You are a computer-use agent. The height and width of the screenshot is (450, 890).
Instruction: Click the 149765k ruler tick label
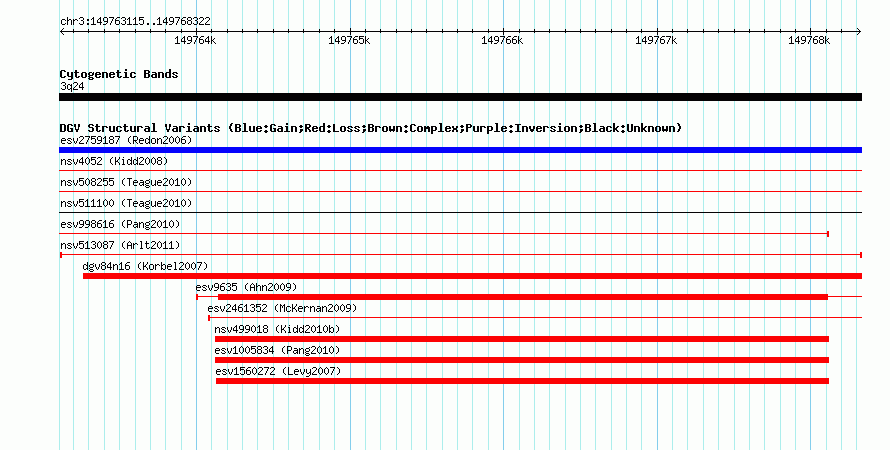click(x=349, y=40)
